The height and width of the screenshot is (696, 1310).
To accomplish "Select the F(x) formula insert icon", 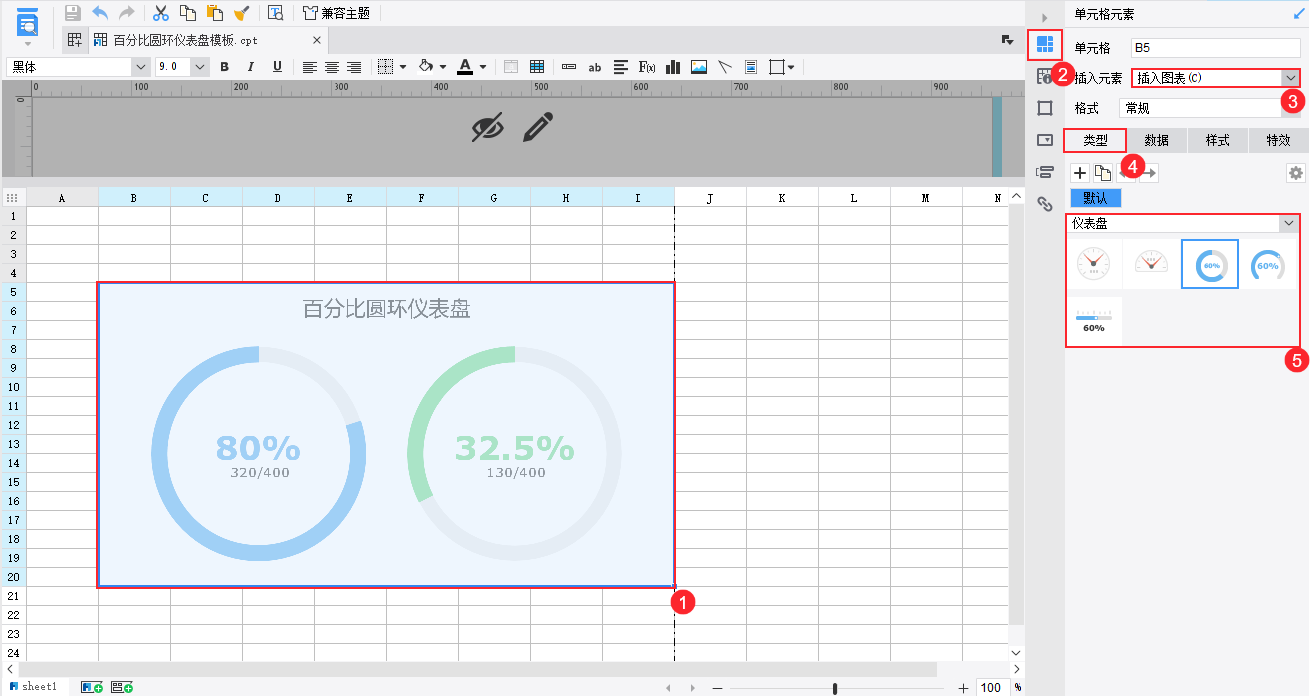I will pyautogui.click(x=648, y=67).
